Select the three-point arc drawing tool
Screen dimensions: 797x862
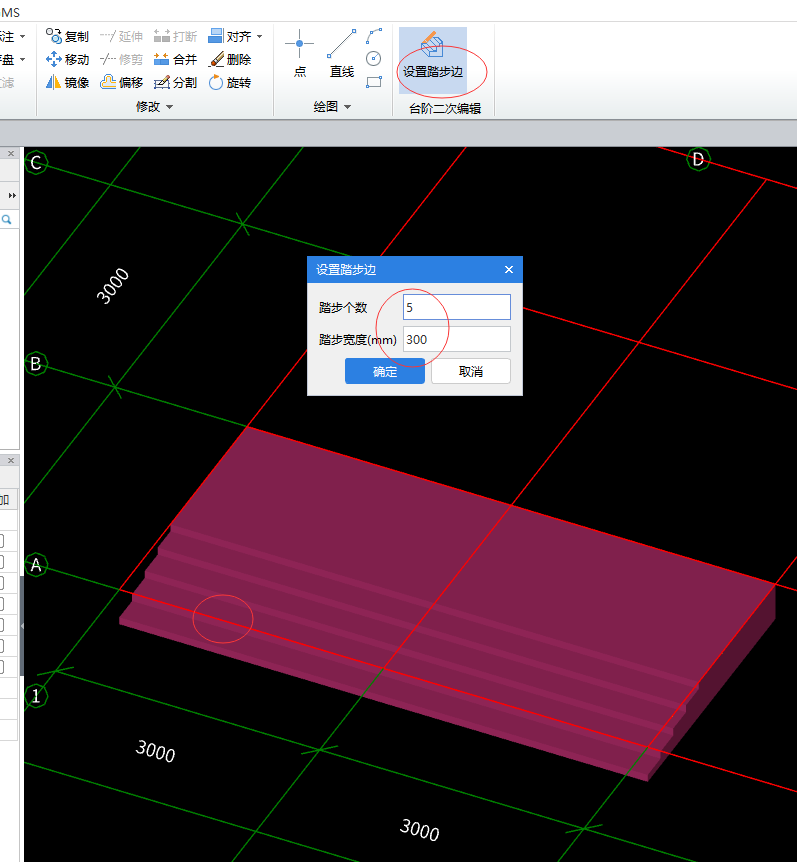pos(374,36)
